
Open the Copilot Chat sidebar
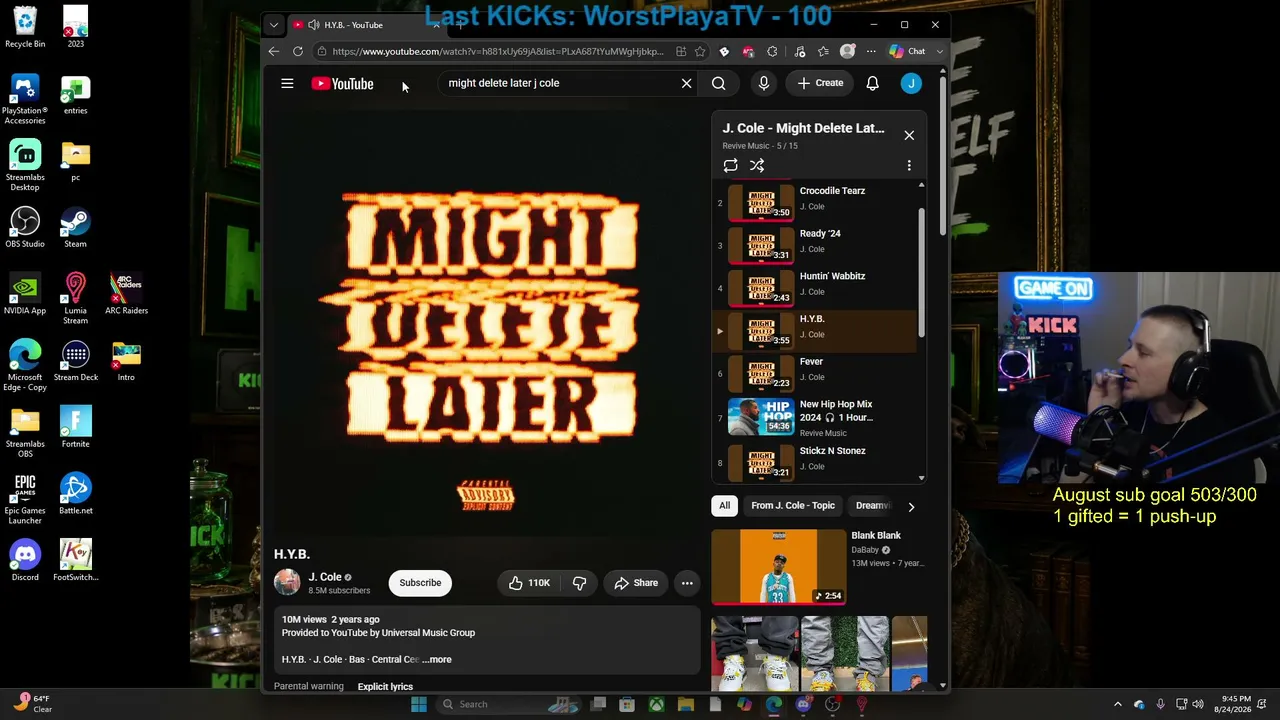[908, 51]
